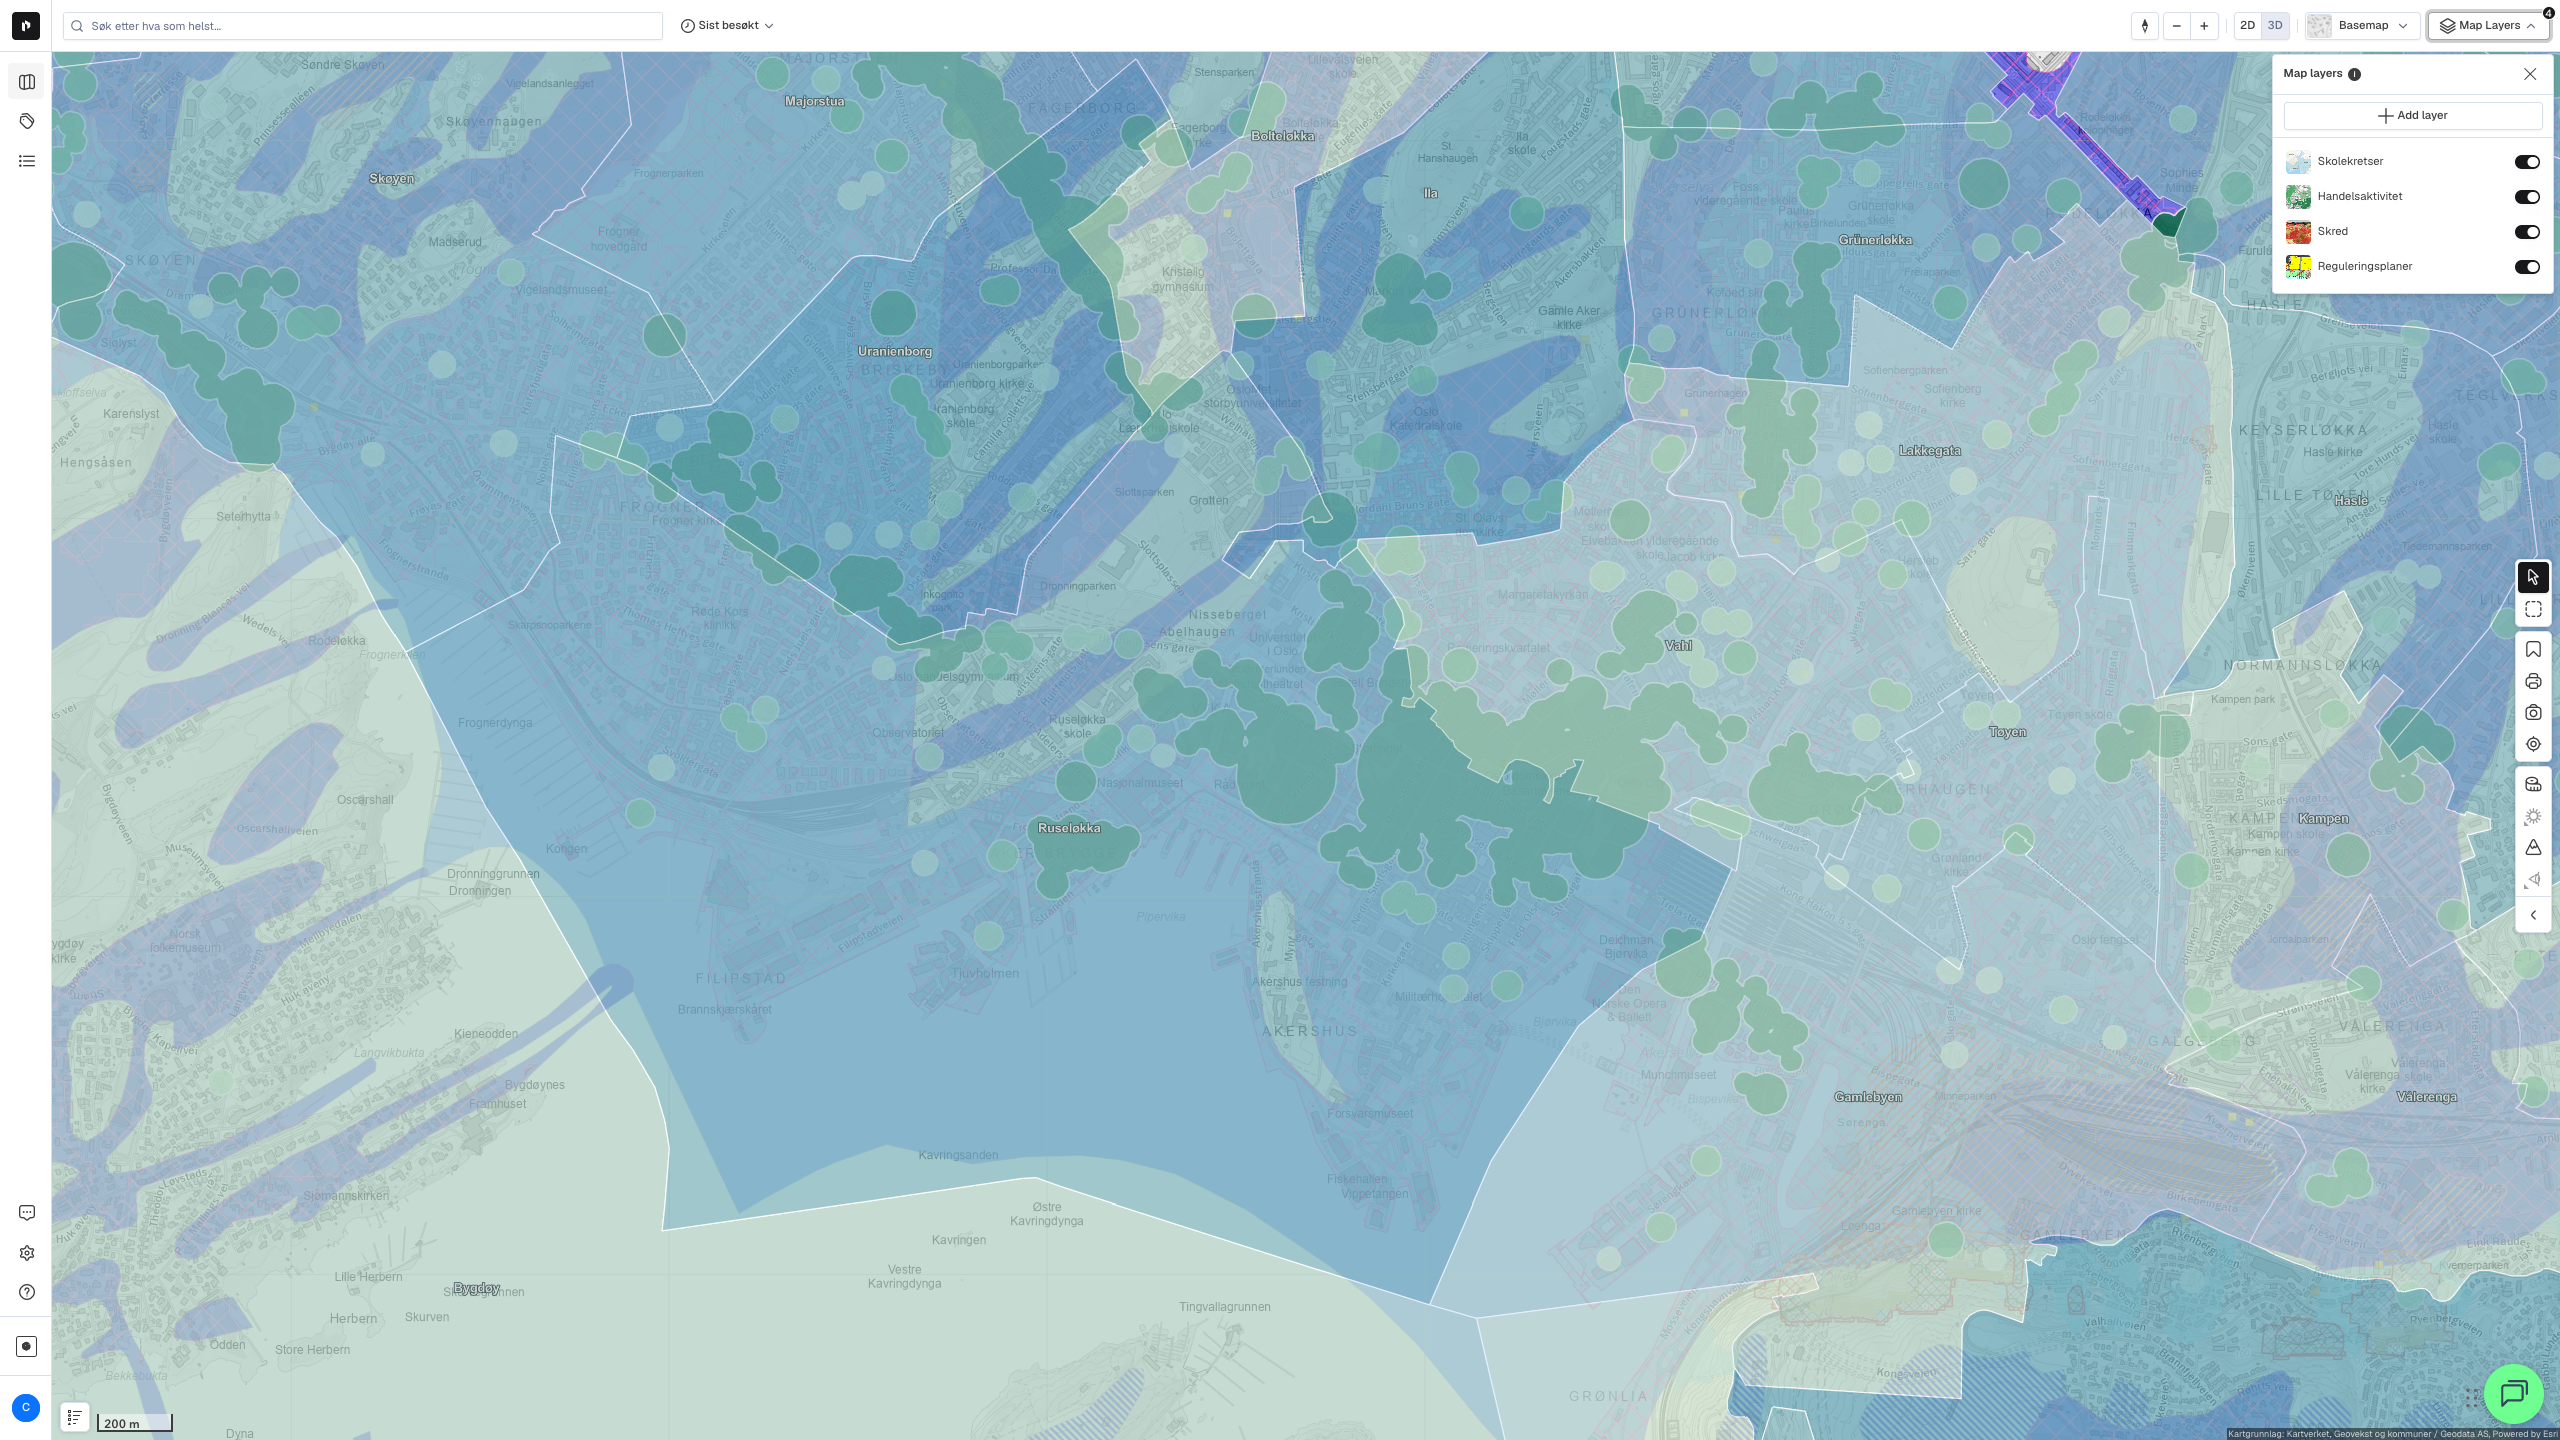2560x1440 pixels.
Task: Click the Skolekretser layer thumbnail
Action: 2298,162
